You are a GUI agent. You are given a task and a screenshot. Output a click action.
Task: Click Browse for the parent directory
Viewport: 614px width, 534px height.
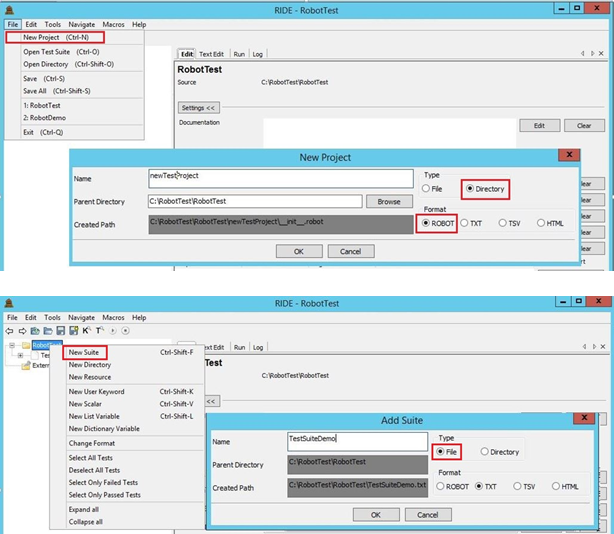[x=389, y=202]
